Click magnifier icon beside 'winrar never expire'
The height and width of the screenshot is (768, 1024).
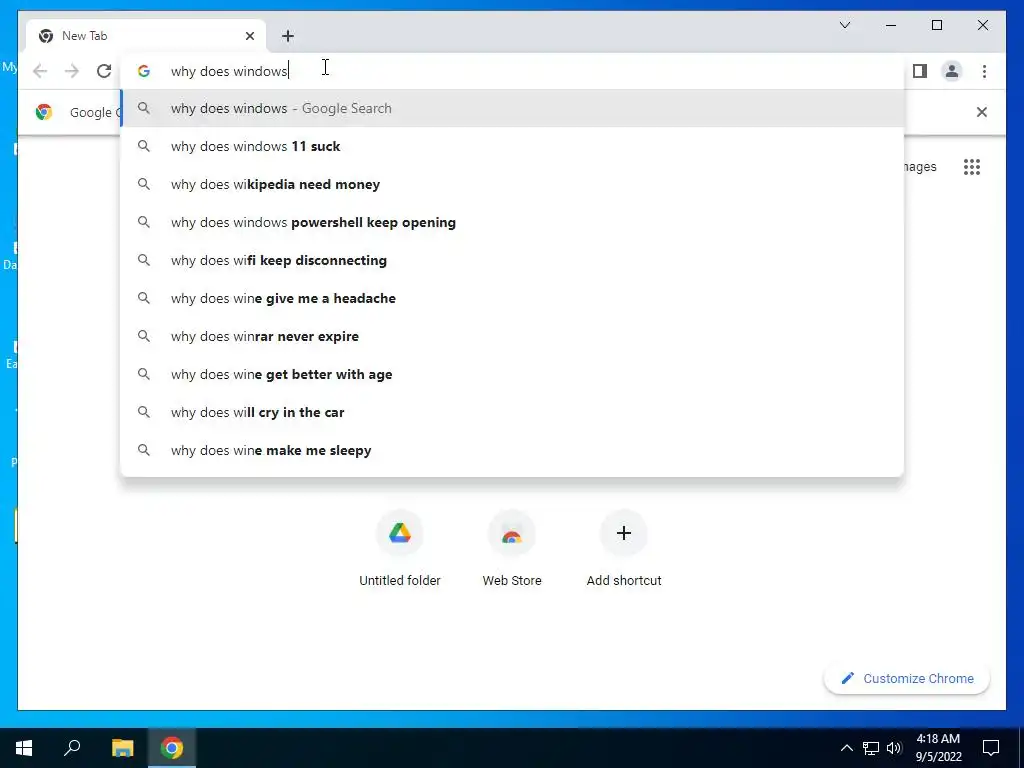144,336
